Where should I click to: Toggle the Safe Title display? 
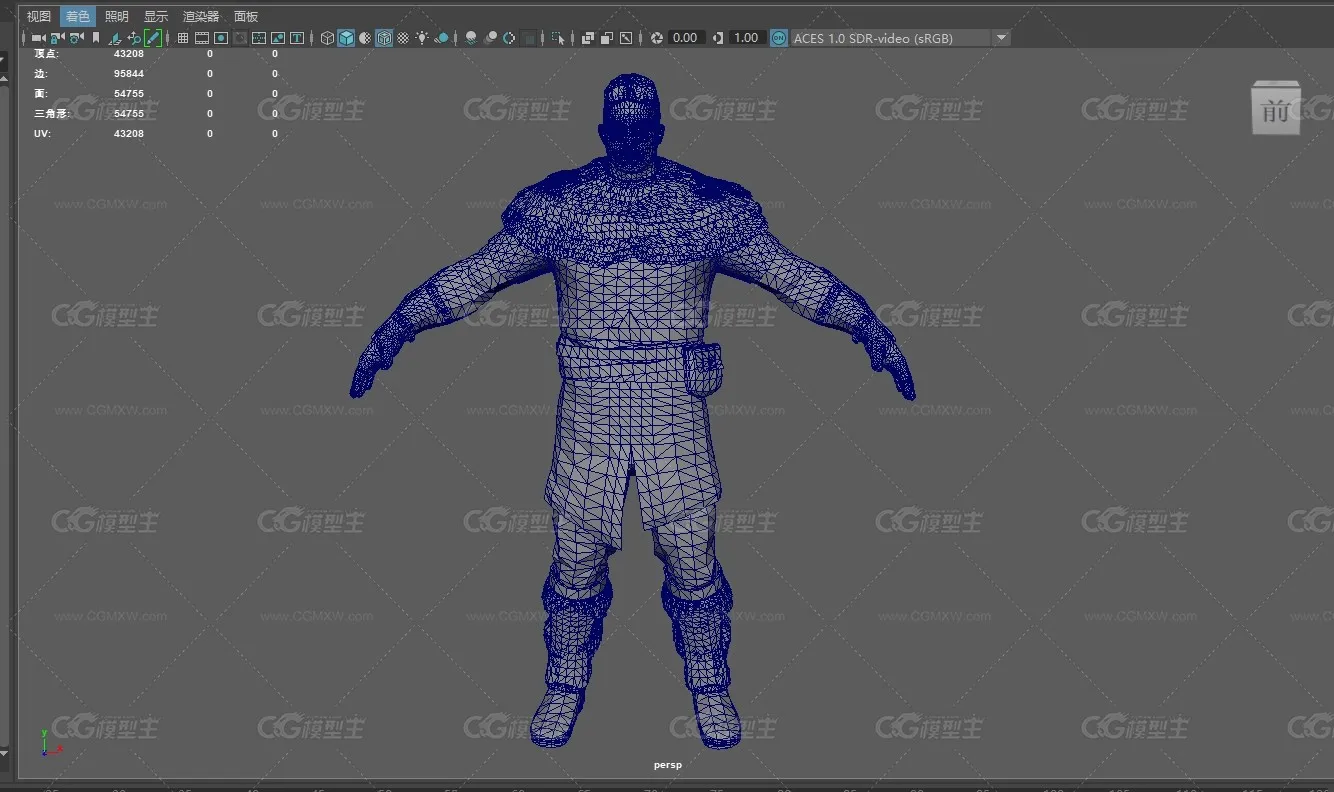(x=297, y=38)
